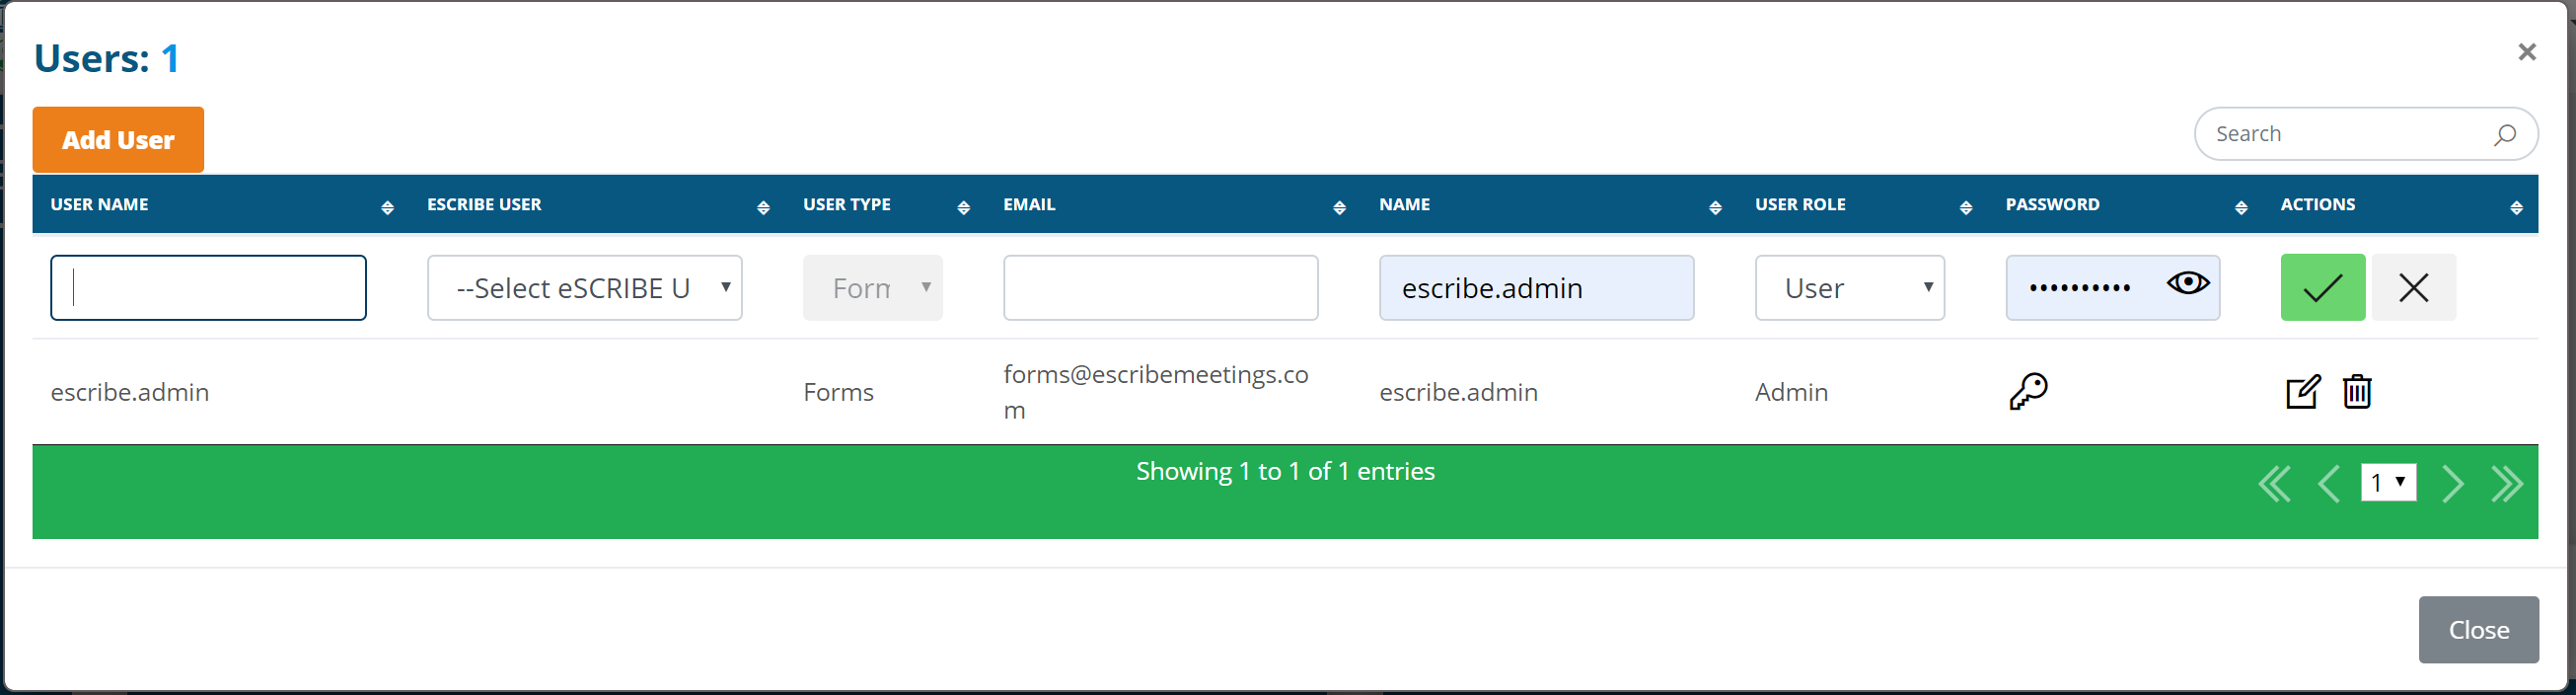
Task: Sort by the Email column header
Action: point(1029,205)
